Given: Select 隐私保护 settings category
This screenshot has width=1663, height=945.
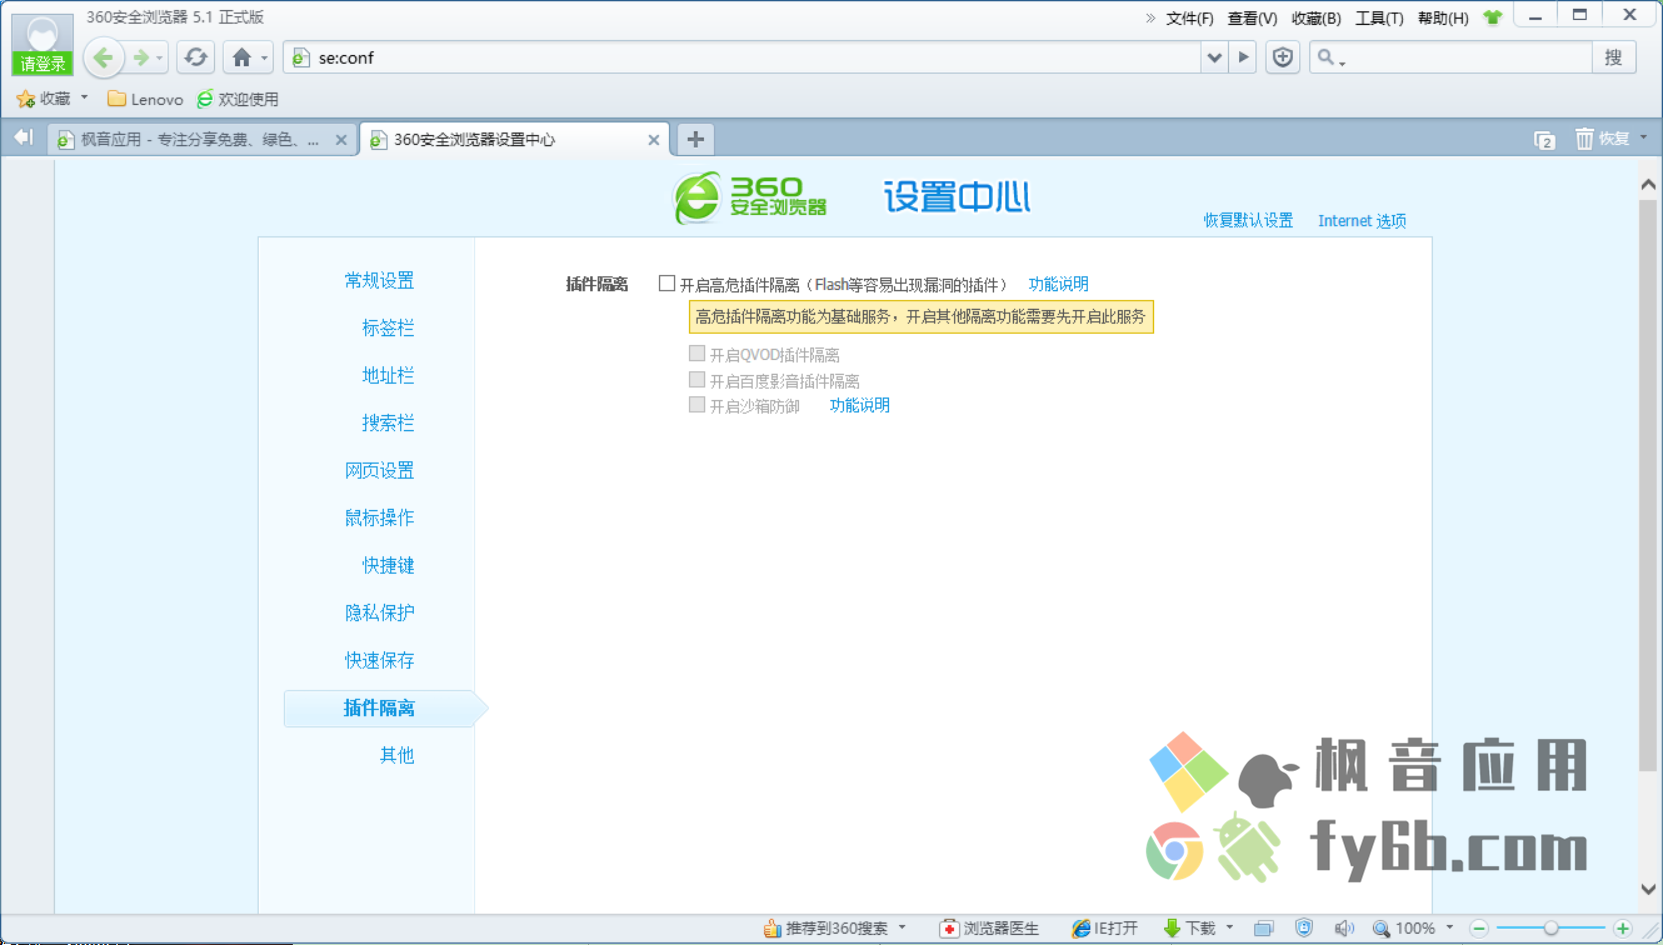Looking at the screenshot, I should pyautogui.click(x=379, y=613).
